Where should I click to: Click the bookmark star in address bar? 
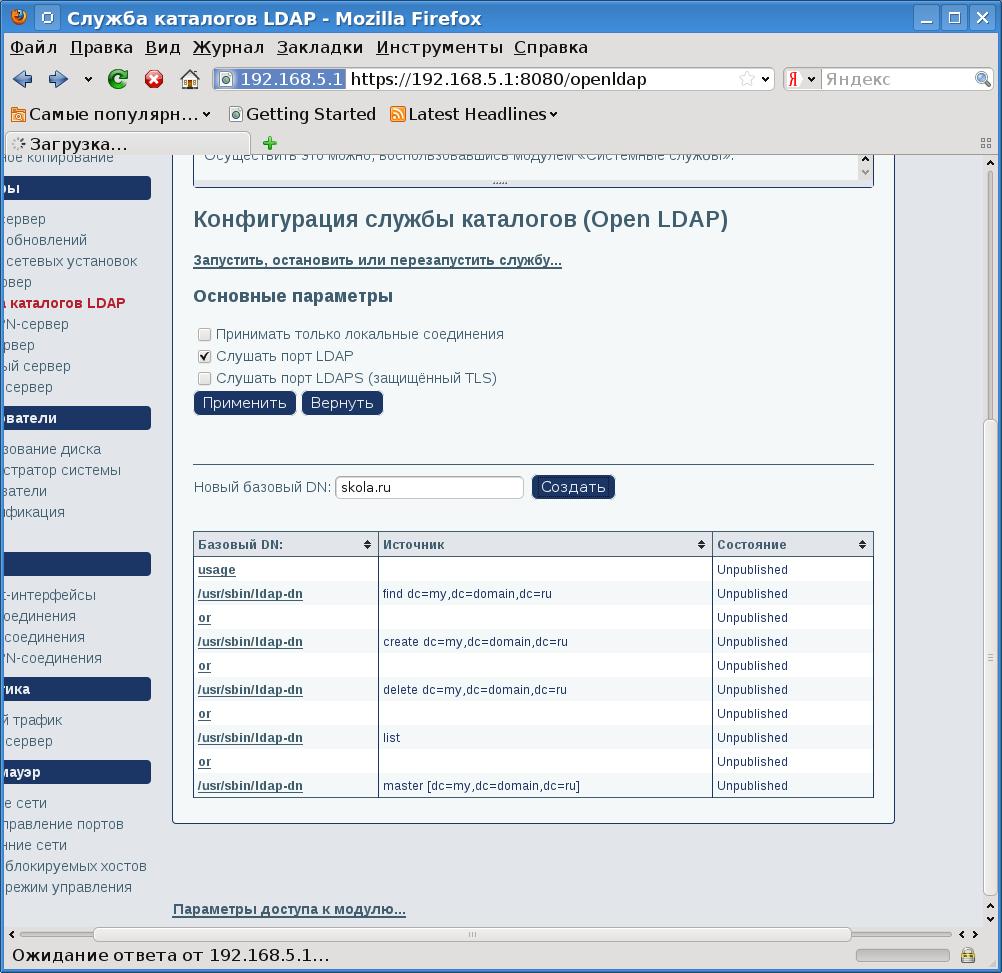(x=746, y=79)
